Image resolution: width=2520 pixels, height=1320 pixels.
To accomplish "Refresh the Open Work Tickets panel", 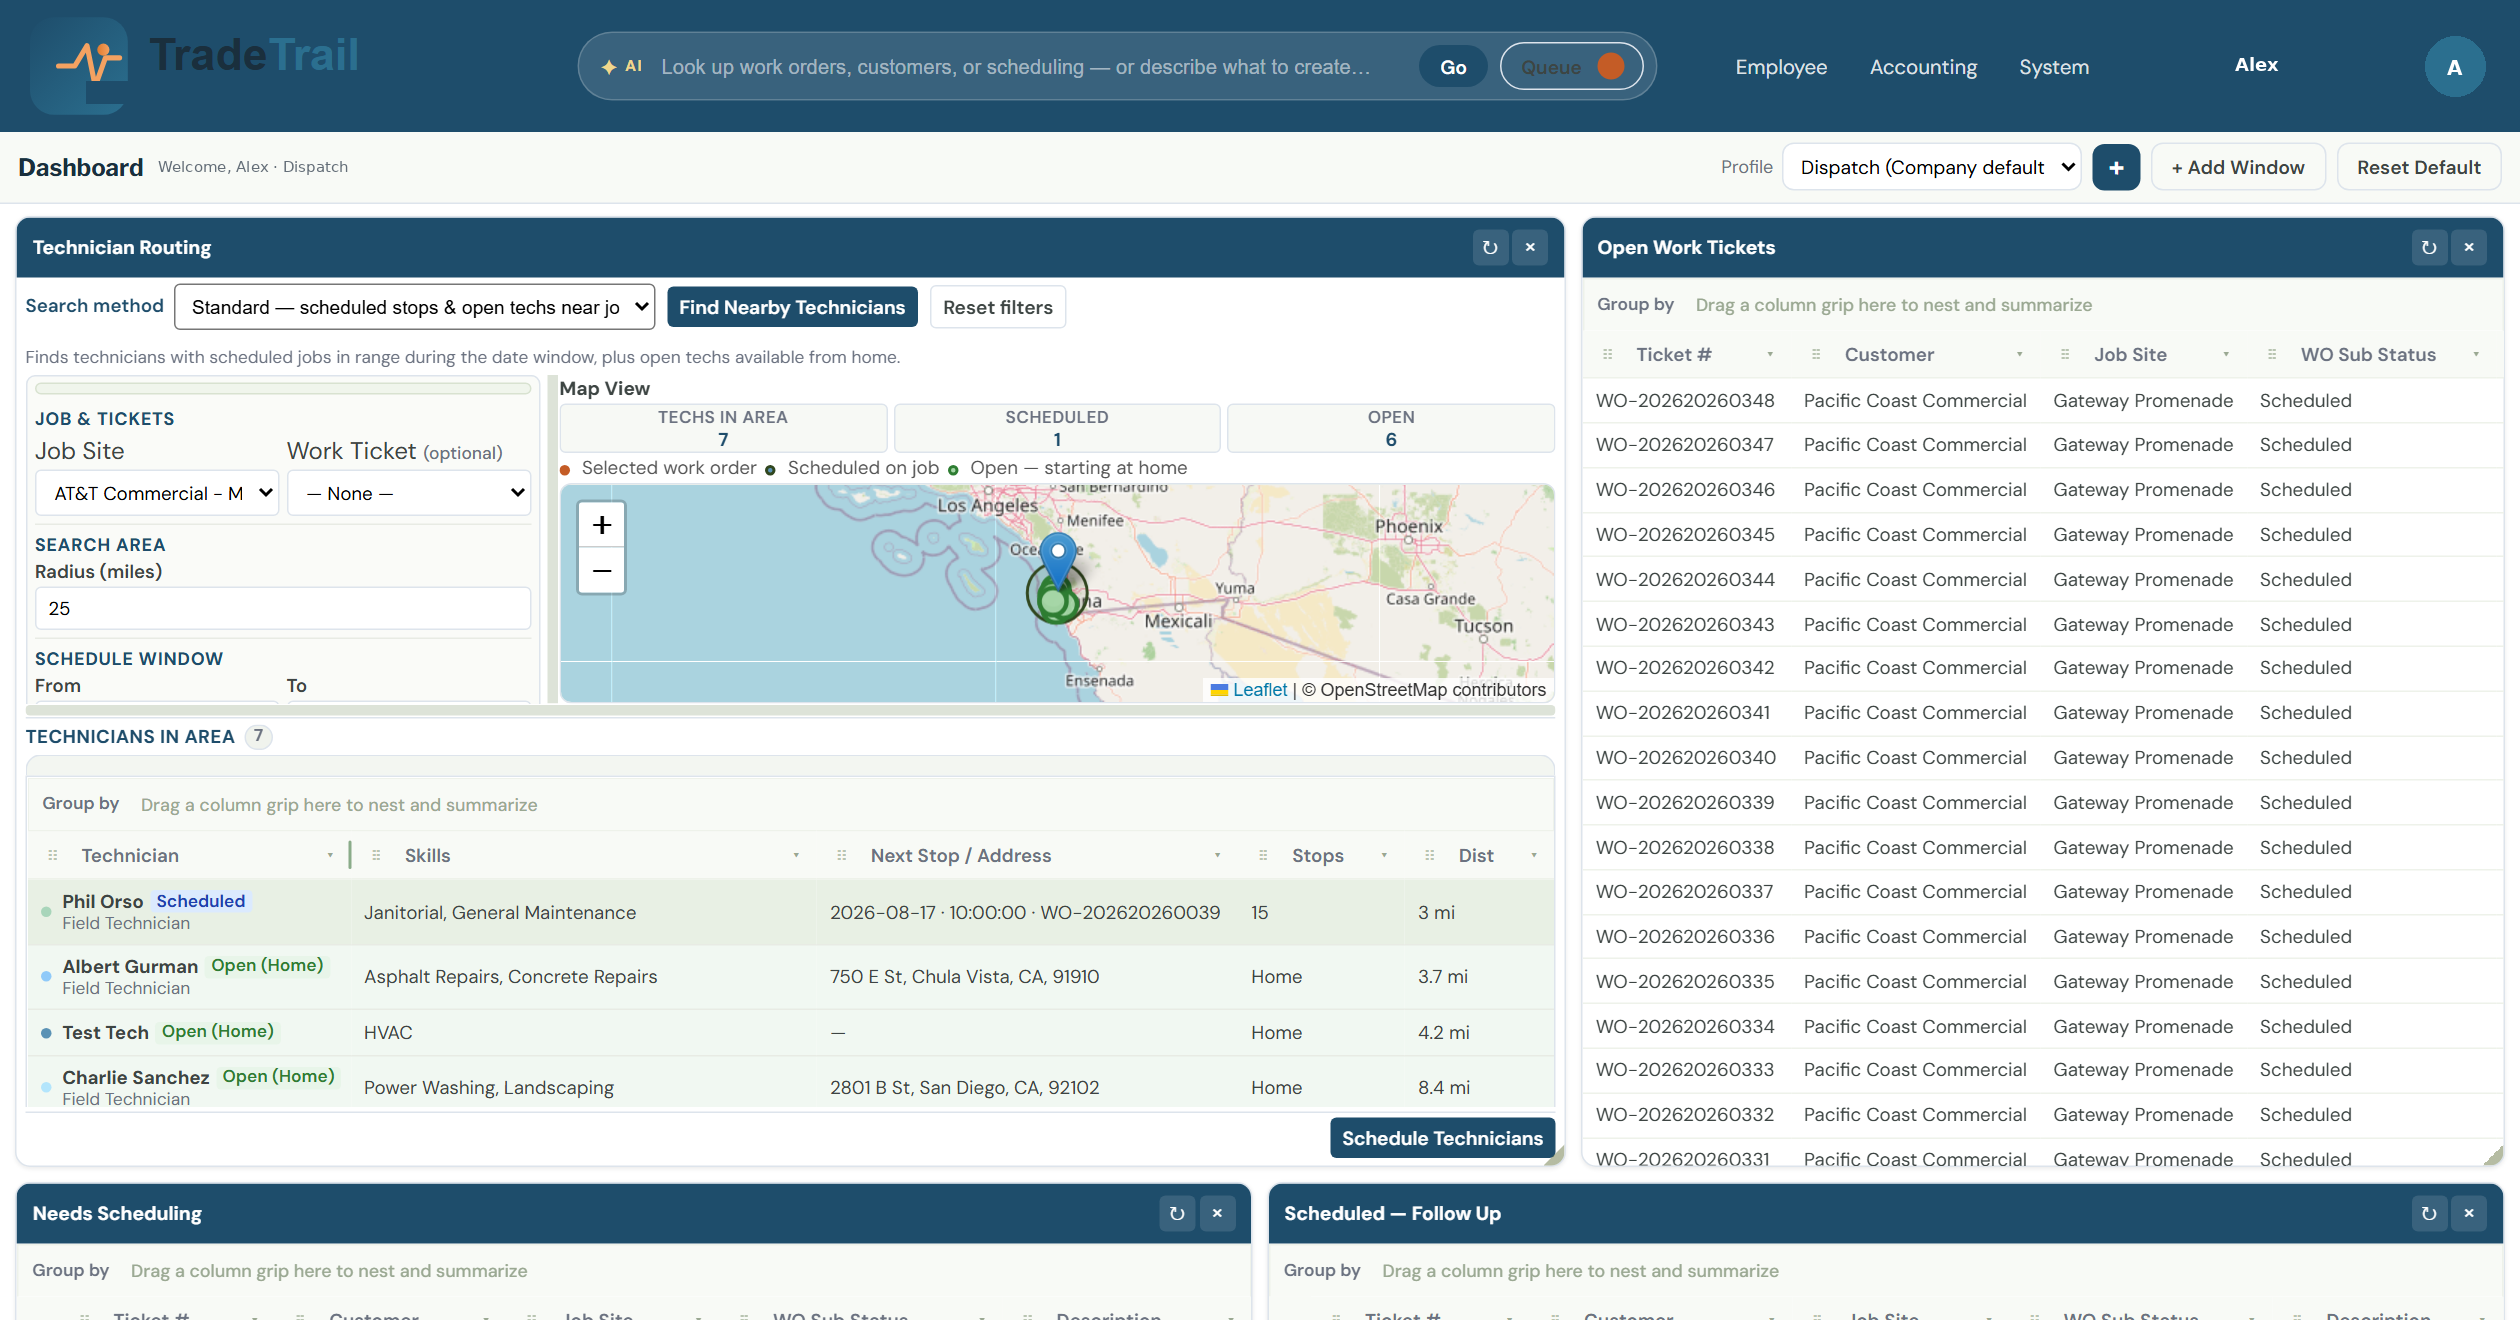I will [x=2429, y=248].
